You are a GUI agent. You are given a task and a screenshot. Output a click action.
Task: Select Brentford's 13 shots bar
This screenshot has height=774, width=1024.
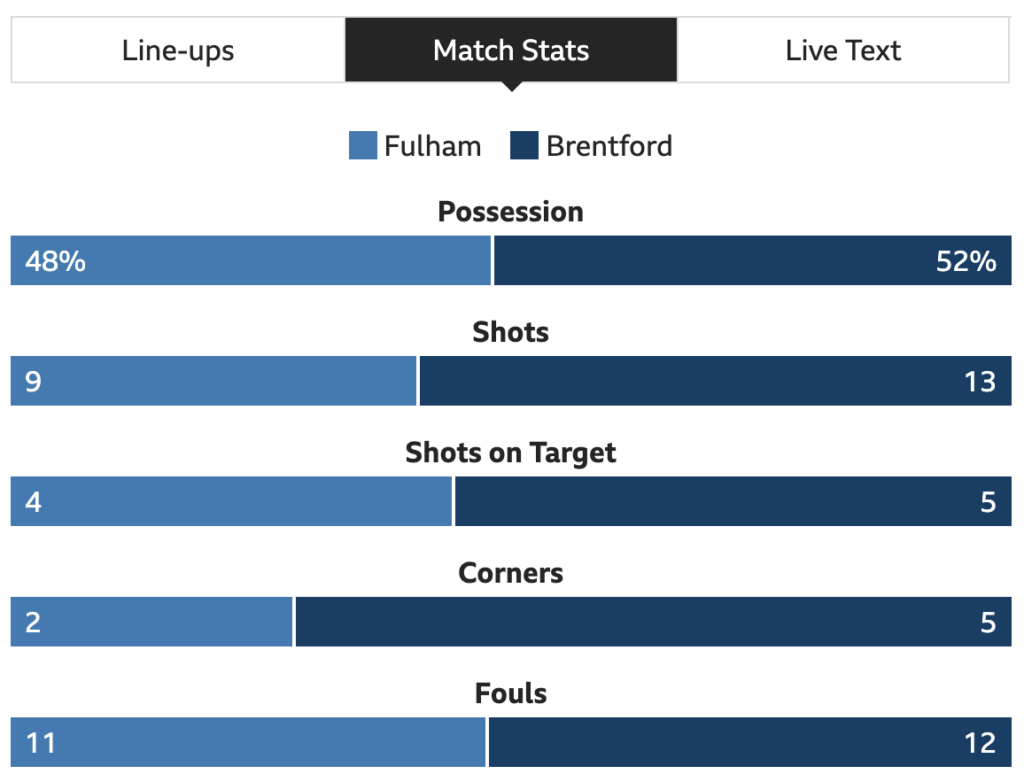point(716,381)
